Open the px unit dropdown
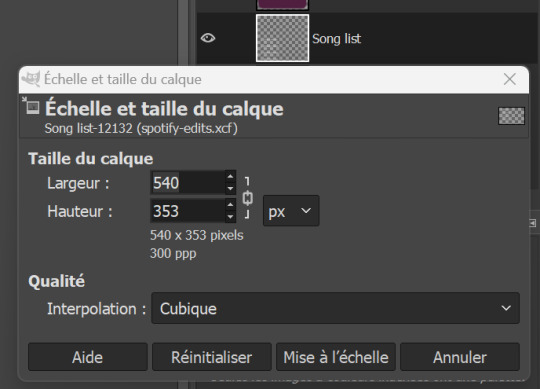 pos(291,211)
